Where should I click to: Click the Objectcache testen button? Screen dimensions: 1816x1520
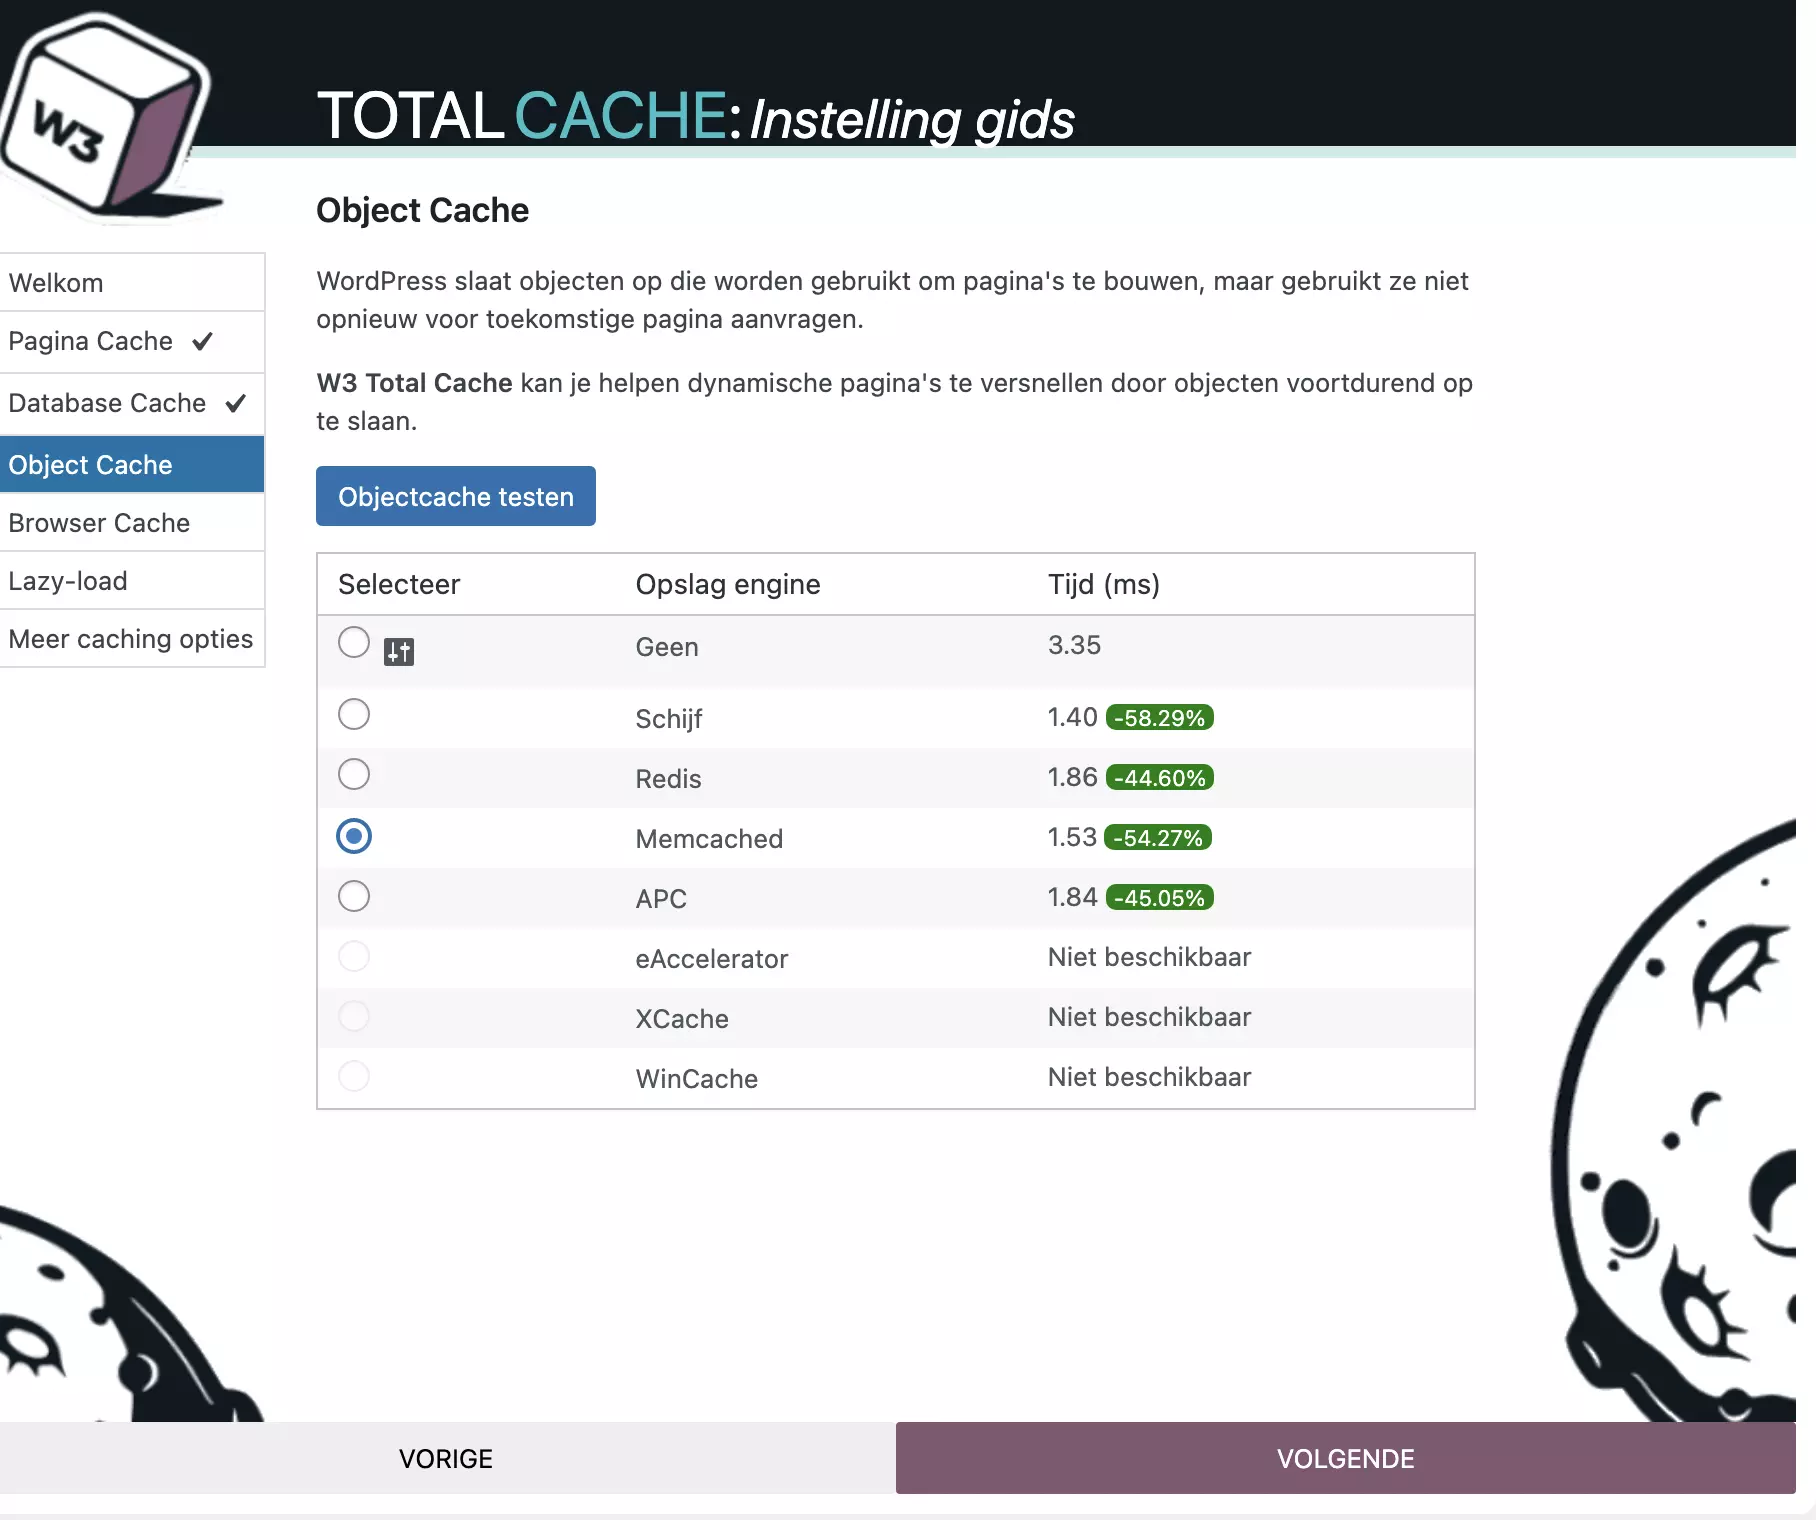[x=456, y=496]
